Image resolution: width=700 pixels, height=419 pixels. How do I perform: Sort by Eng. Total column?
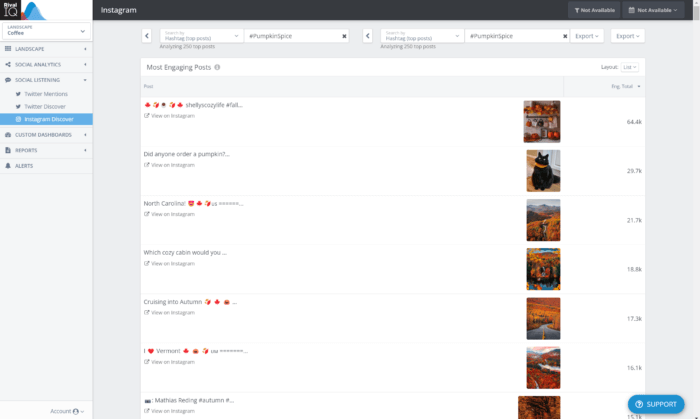625,86
